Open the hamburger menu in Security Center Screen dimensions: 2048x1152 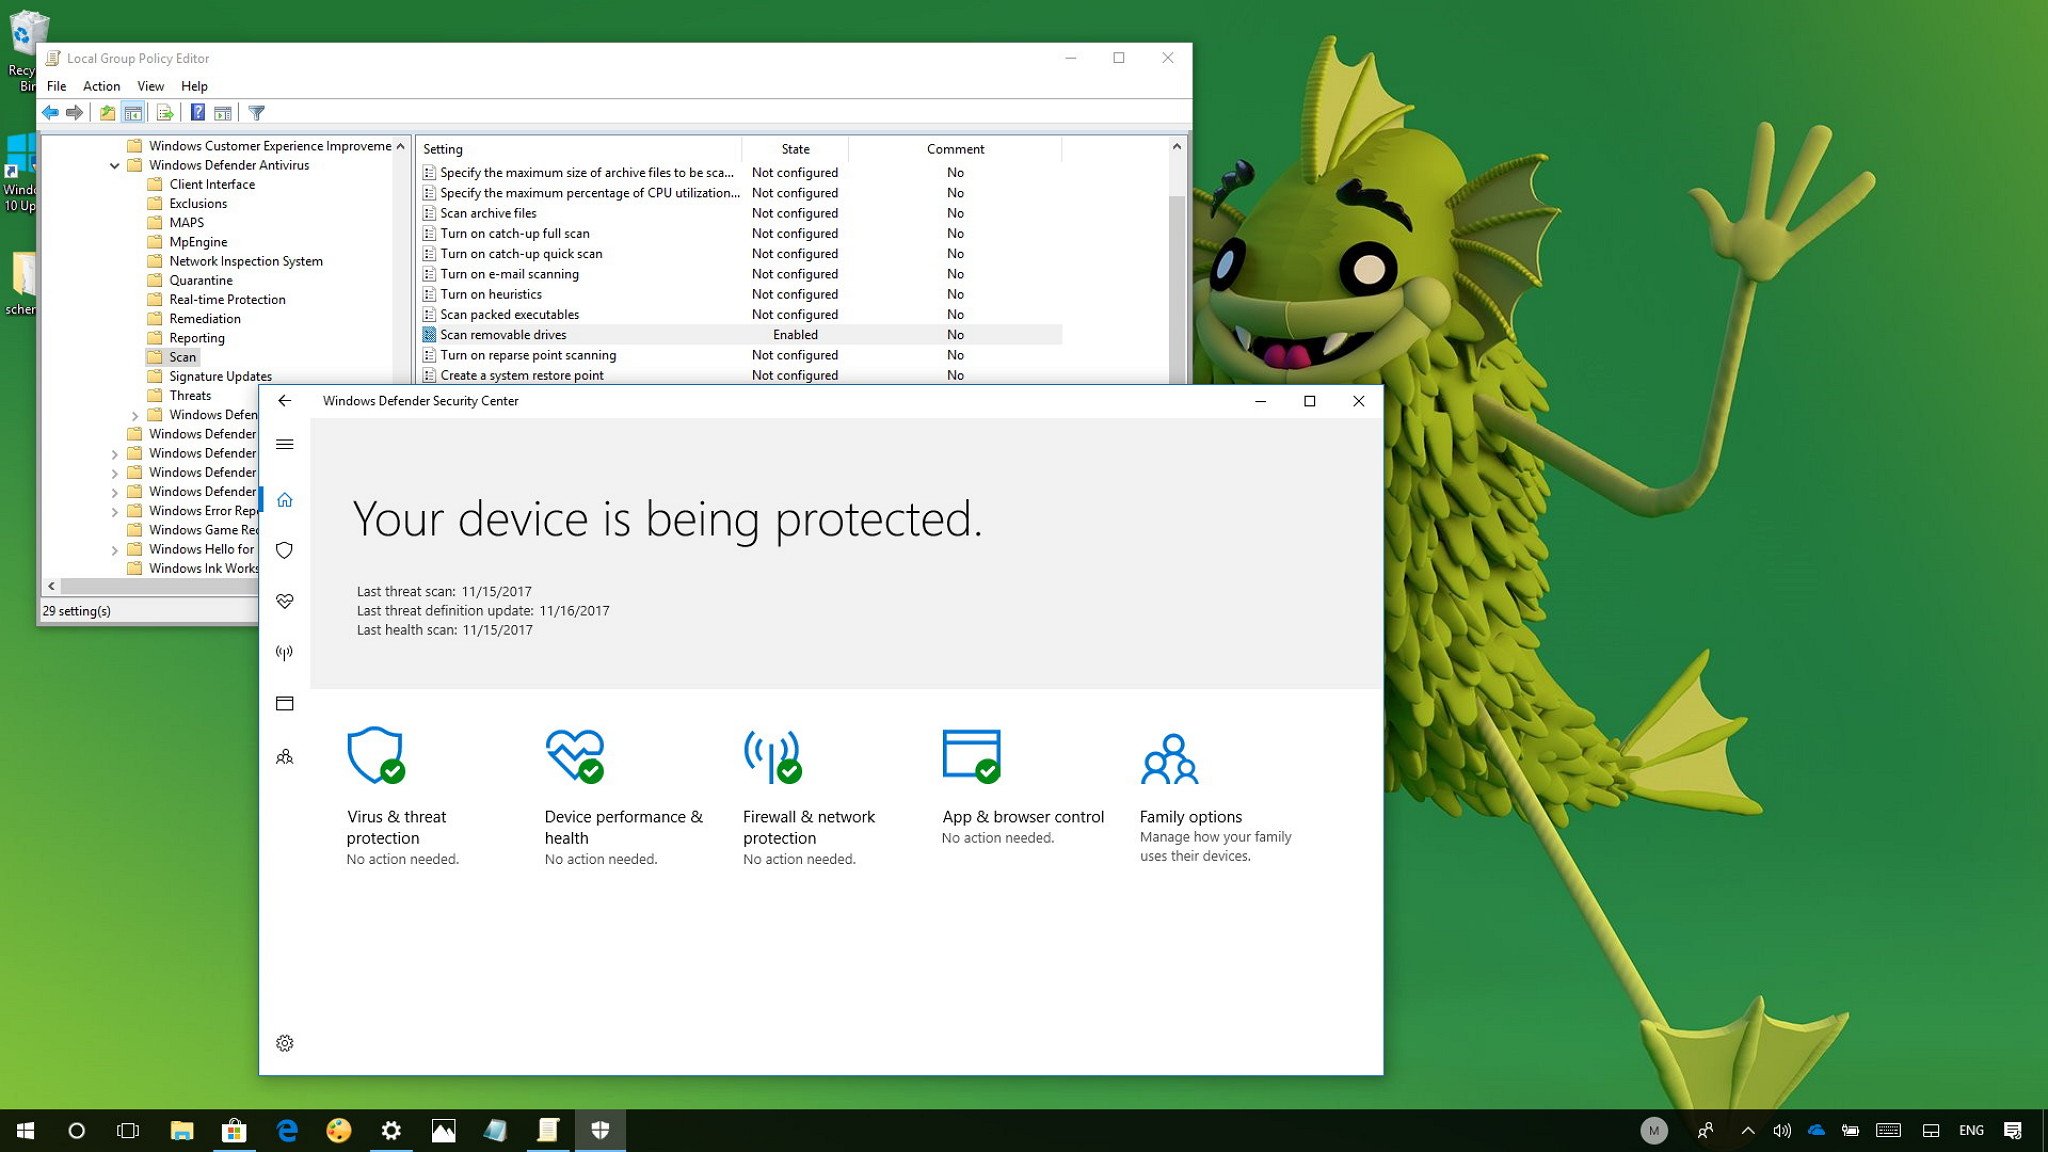(x=285, y=444)
